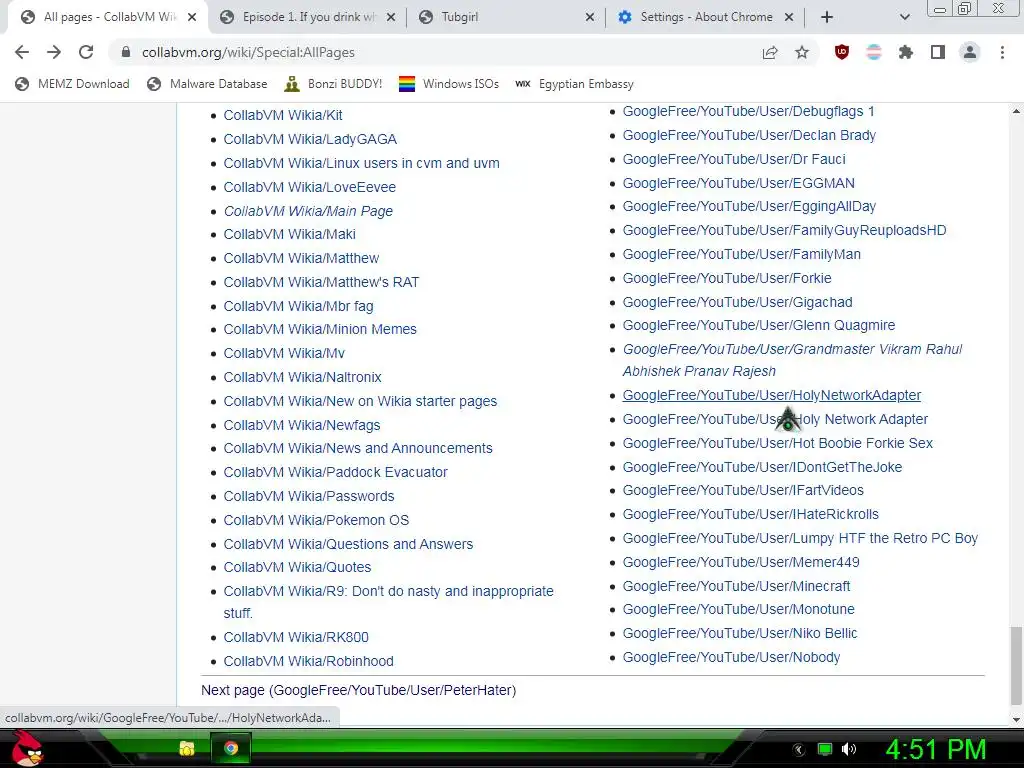
Task: Open CollabVM Wikia/Pokemon OS link
Action: 316,520
